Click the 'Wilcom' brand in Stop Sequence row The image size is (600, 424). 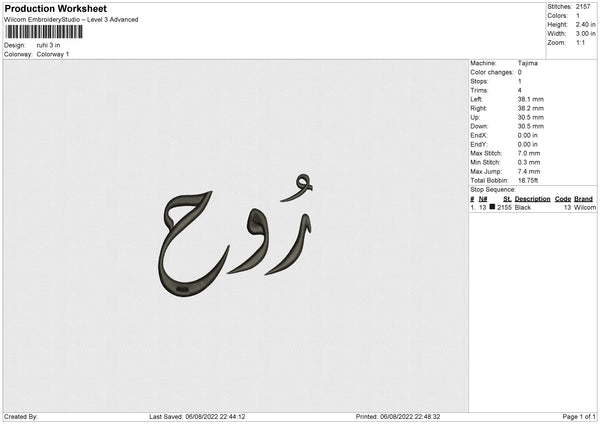585,207
